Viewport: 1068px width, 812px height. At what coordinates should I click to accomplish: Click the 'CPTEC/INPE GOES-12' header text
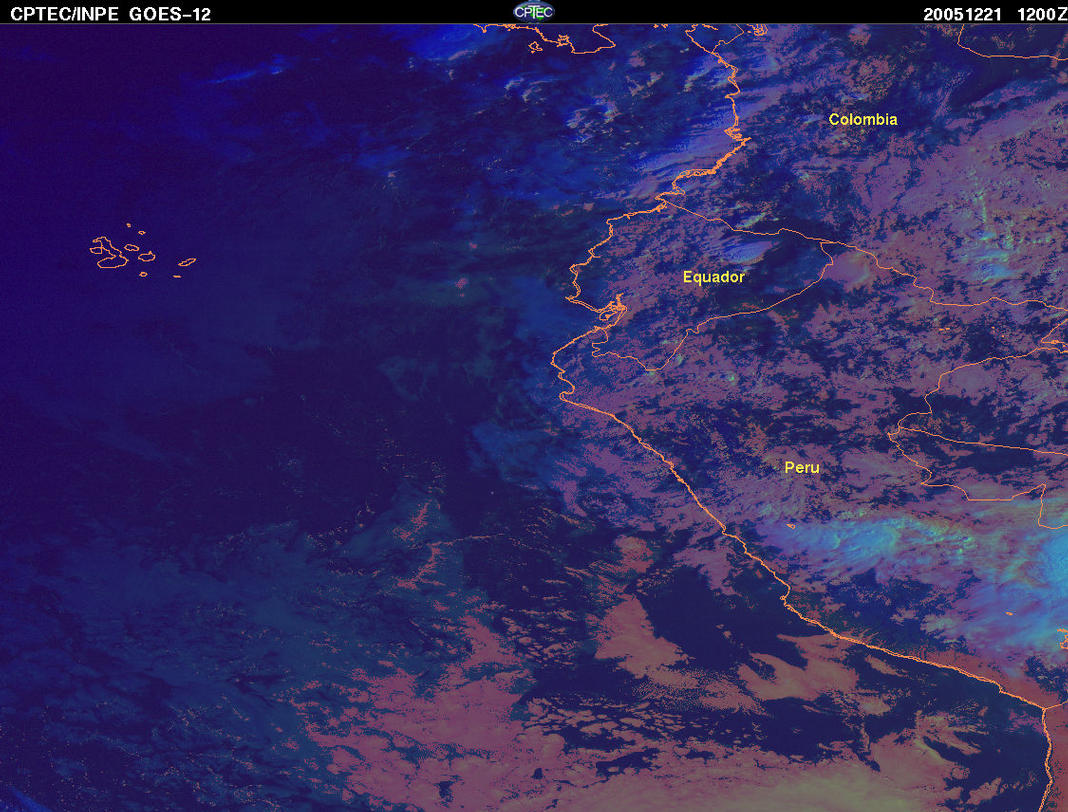coord(110,14)
